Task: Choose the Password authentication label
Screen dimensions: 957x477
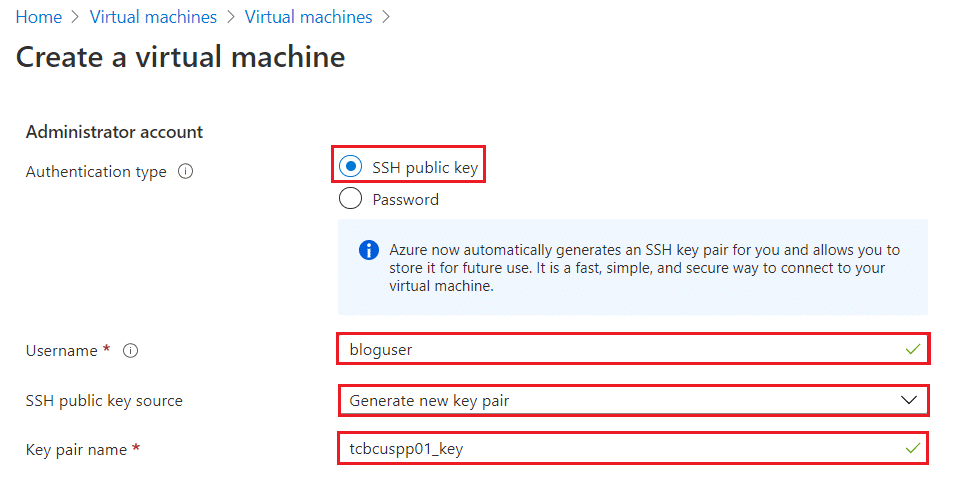Action: pos(405,199)
